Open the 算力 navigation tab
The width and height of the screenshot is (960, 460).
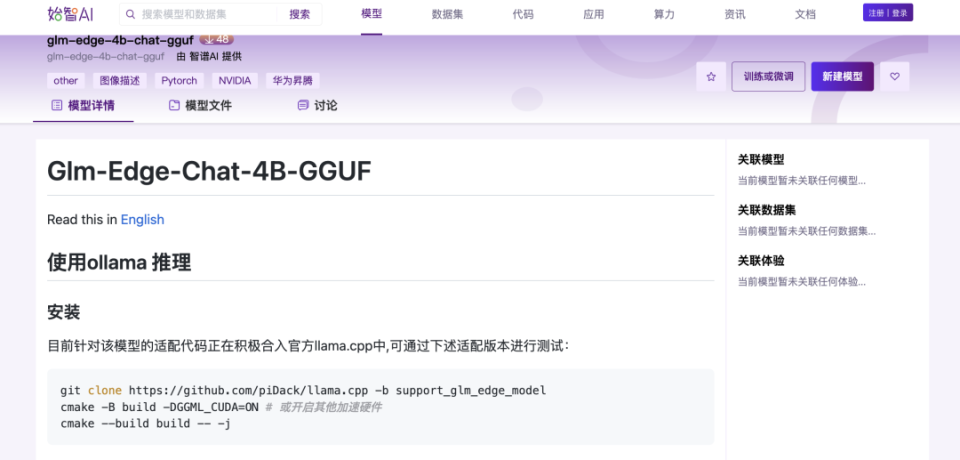[664, 14]
